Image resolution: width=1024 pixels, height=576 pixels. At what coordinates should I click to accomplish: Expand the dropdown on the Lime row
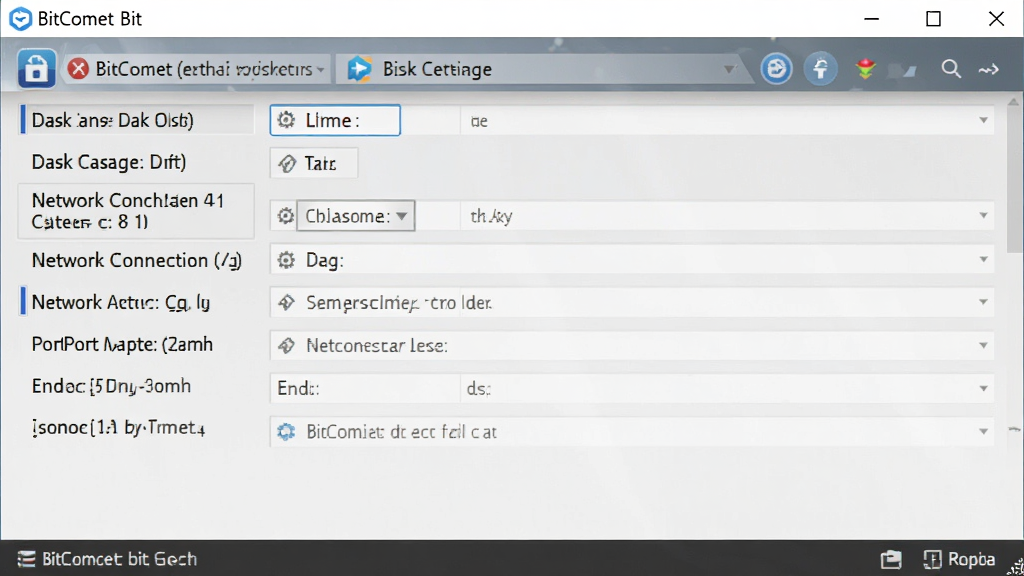point(983,120)
